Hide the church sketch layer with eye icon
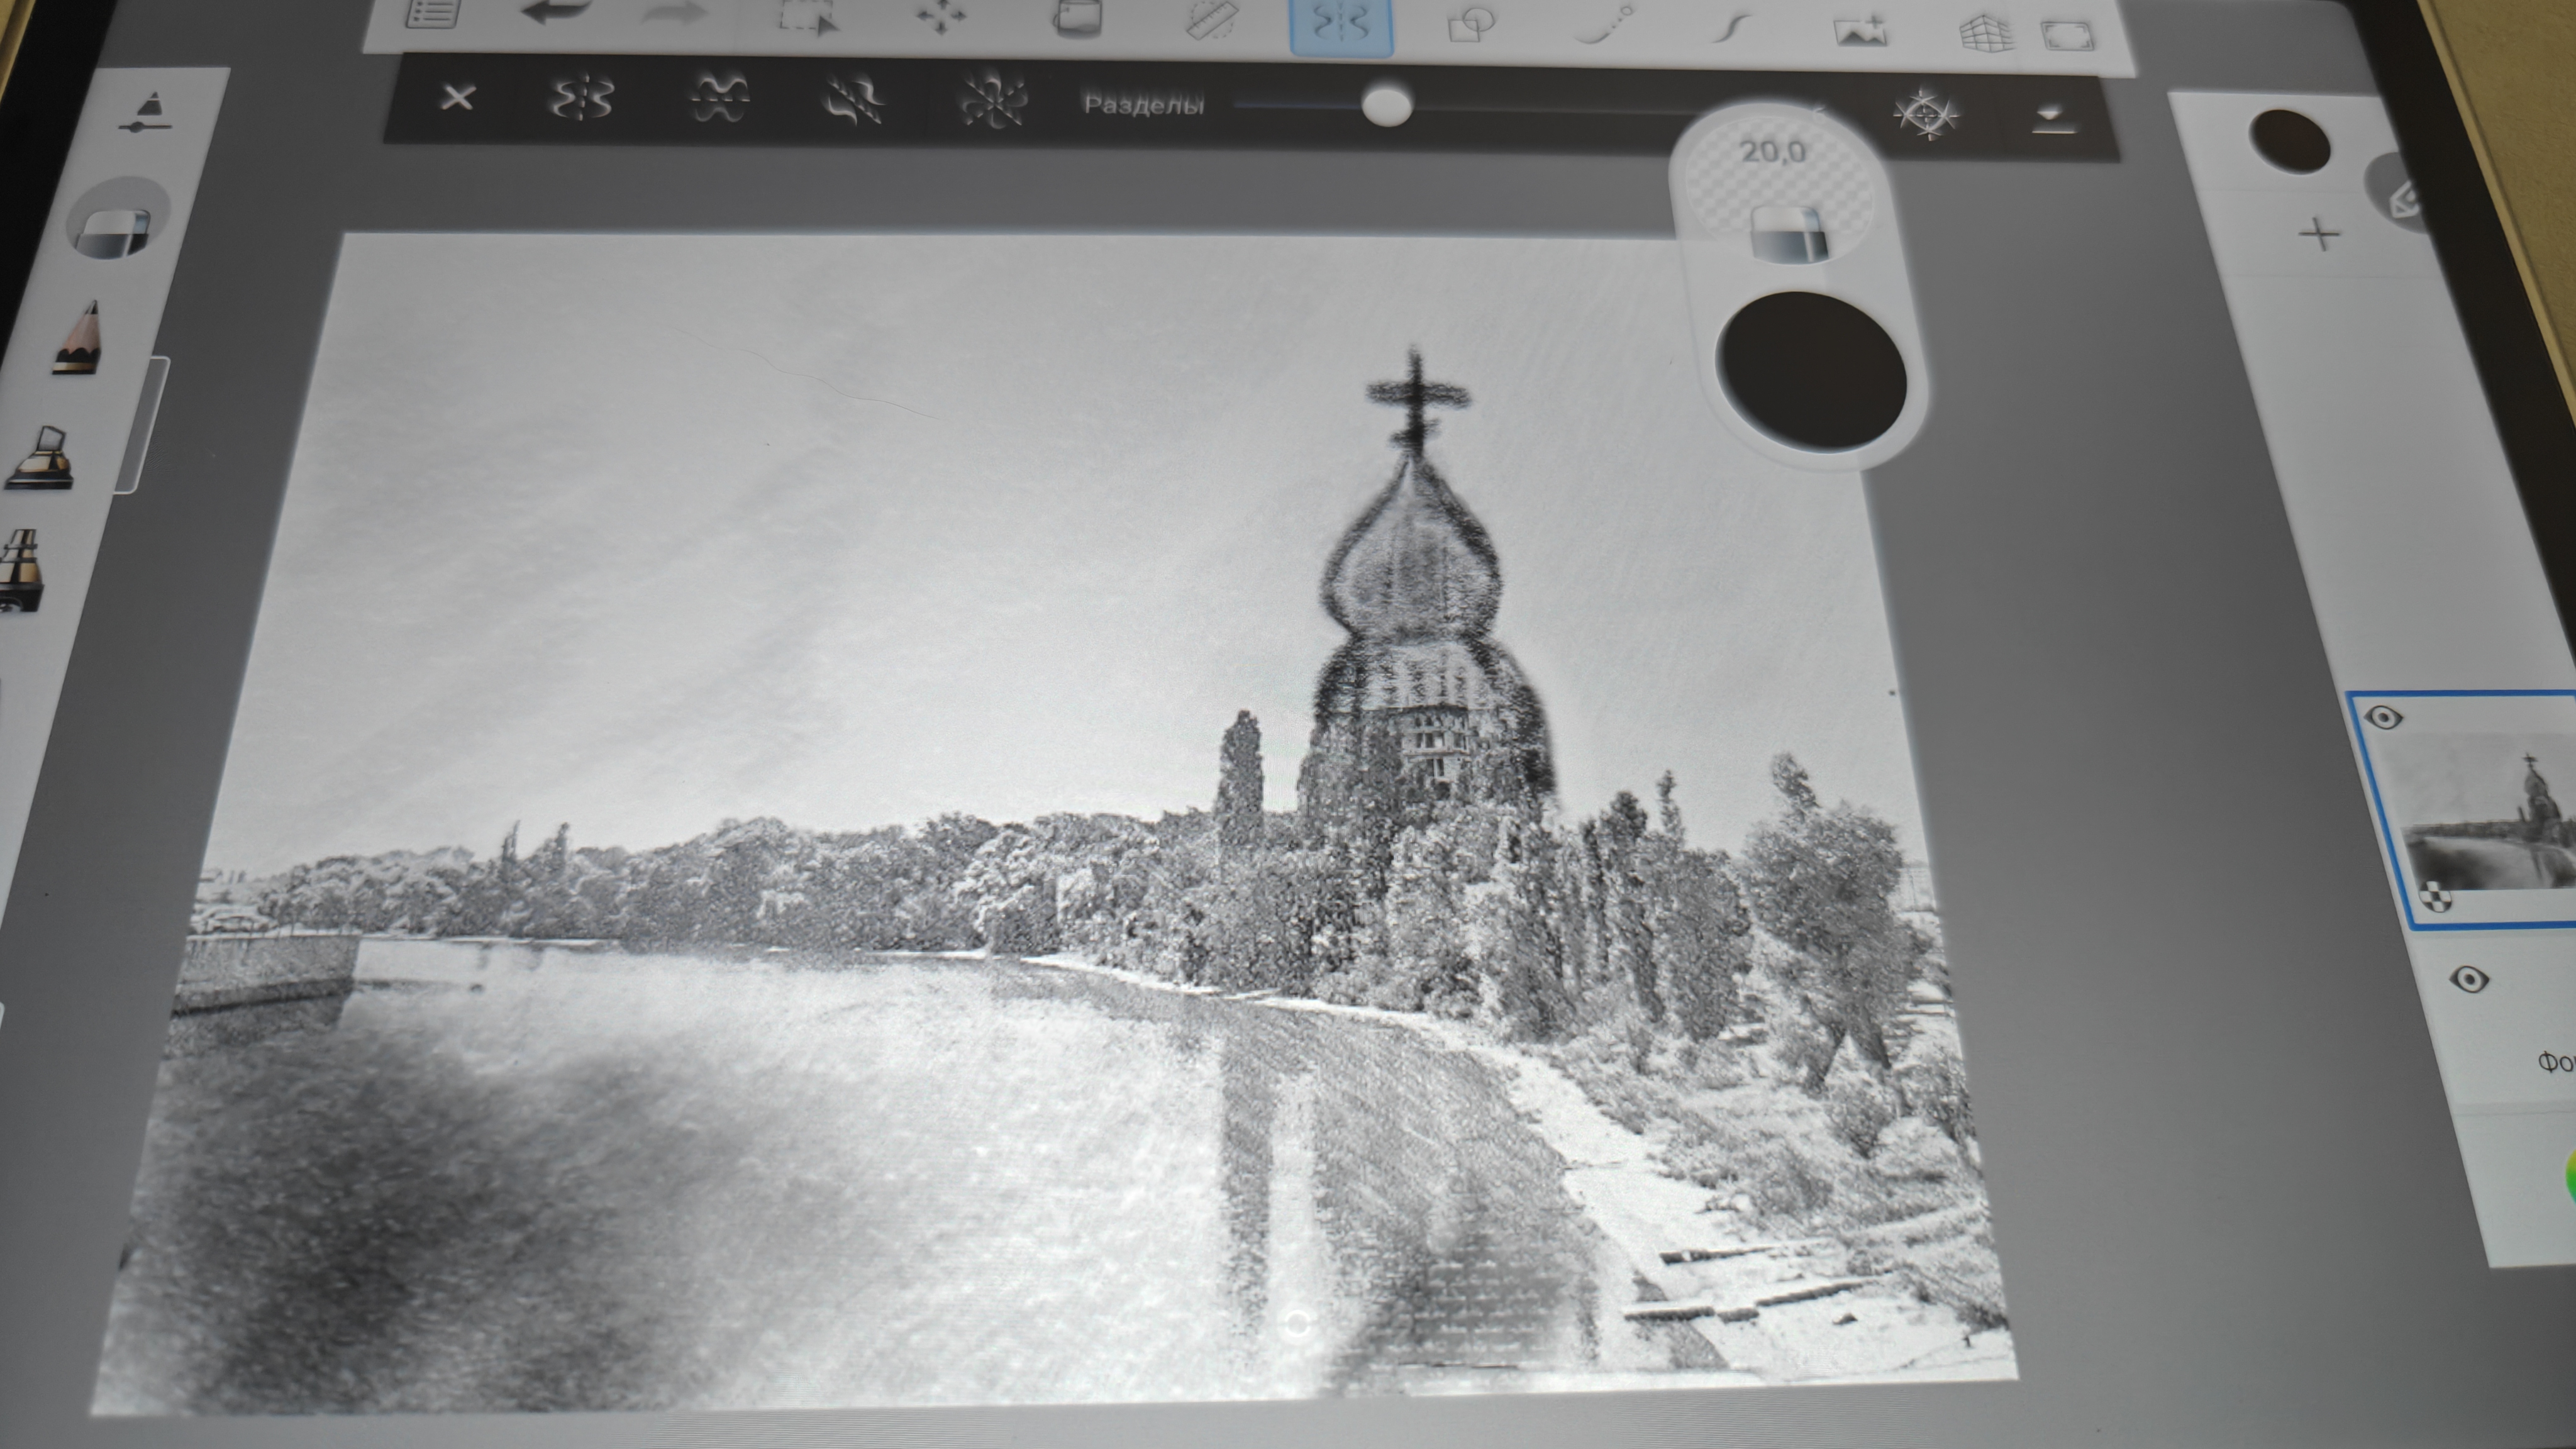 click(x=2385, y=717)
